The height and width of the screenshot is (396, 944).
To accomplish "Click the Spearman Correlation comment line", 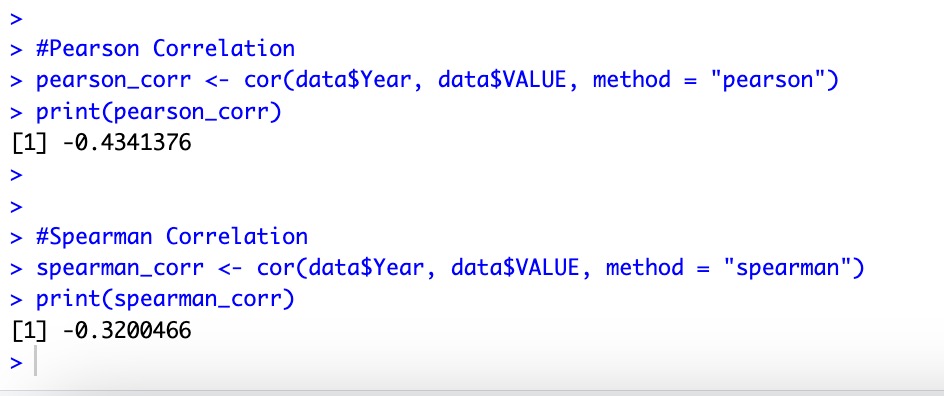I will point(172,237).
